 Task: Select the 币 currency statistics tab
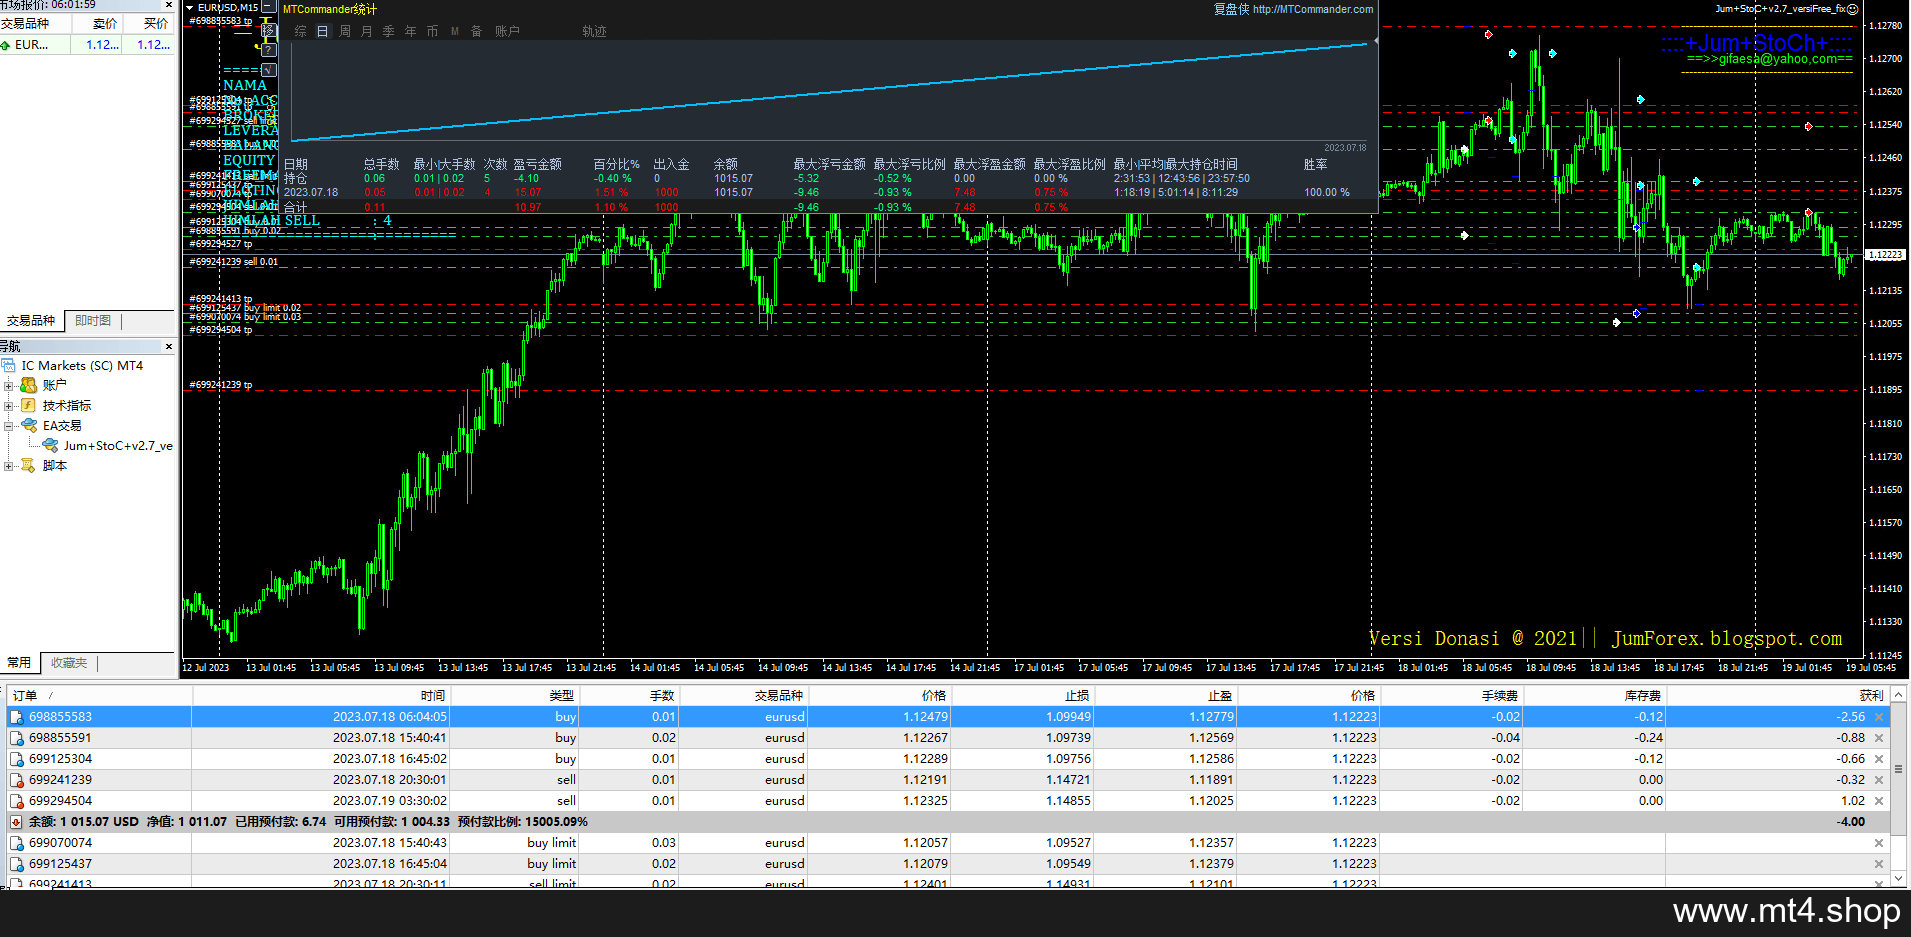pyautogui.click(x=433, y=31)
